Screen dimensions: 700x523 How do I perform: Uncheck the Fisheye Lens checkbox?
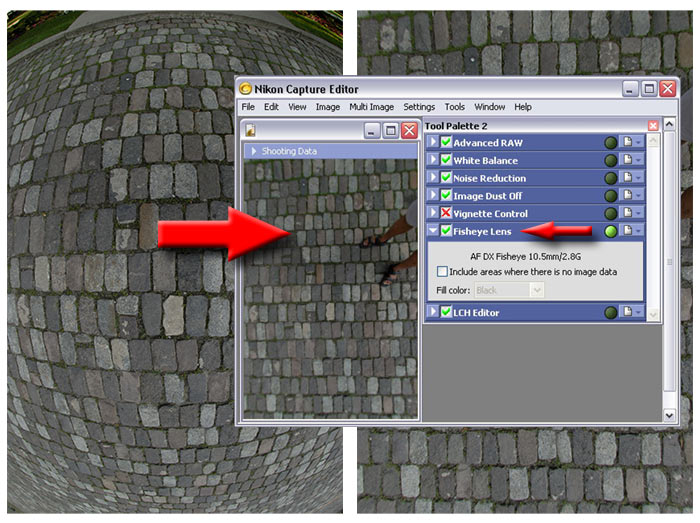click(x=446, y=230)
